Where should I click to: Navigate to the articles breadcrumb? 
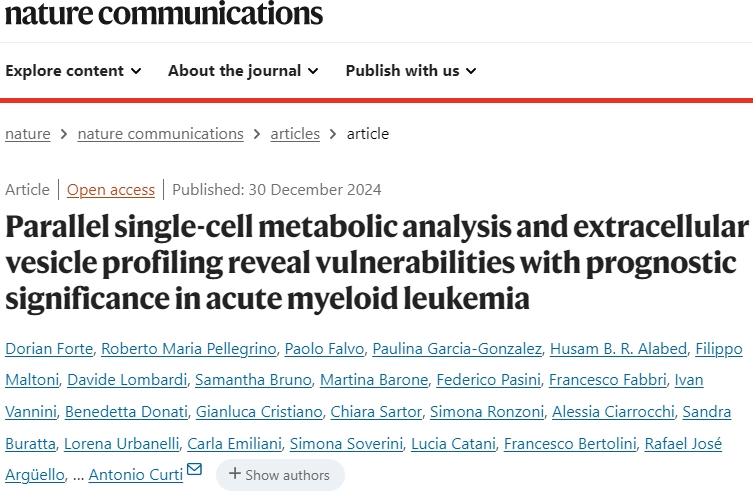295,134
